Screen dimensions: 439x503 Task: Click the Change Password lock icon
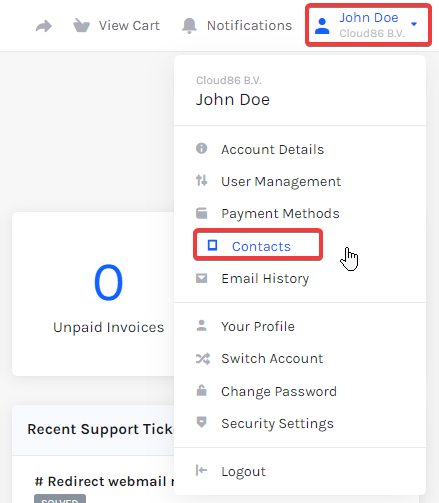pyautogui.click(x=201, y=390)
